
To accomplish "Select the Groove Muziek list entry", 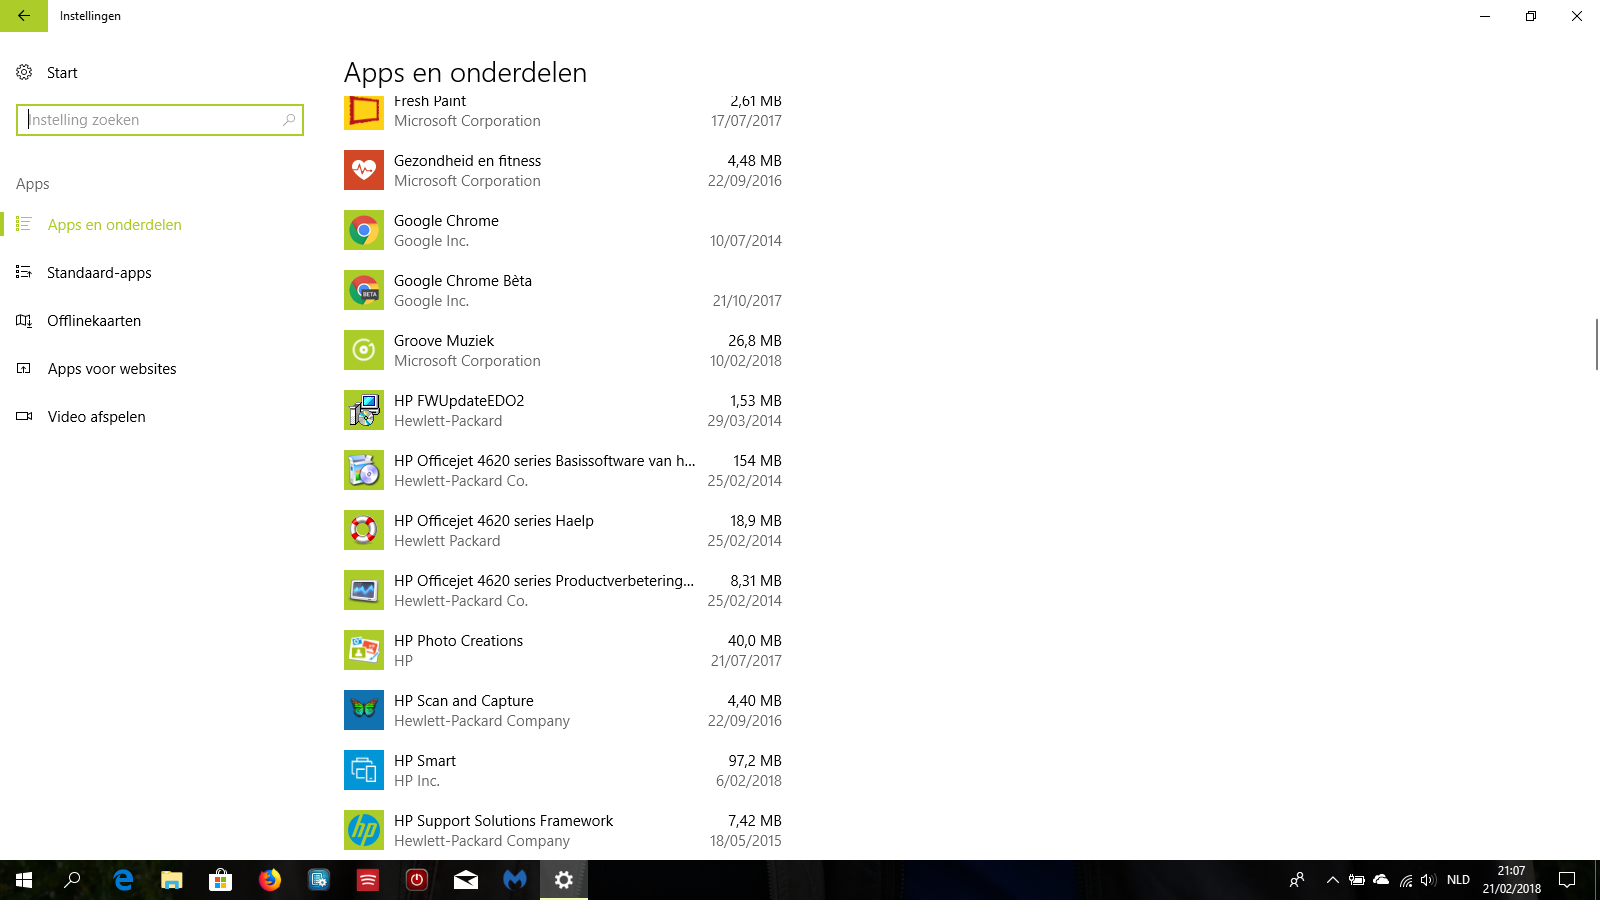I will coord(563,350).
